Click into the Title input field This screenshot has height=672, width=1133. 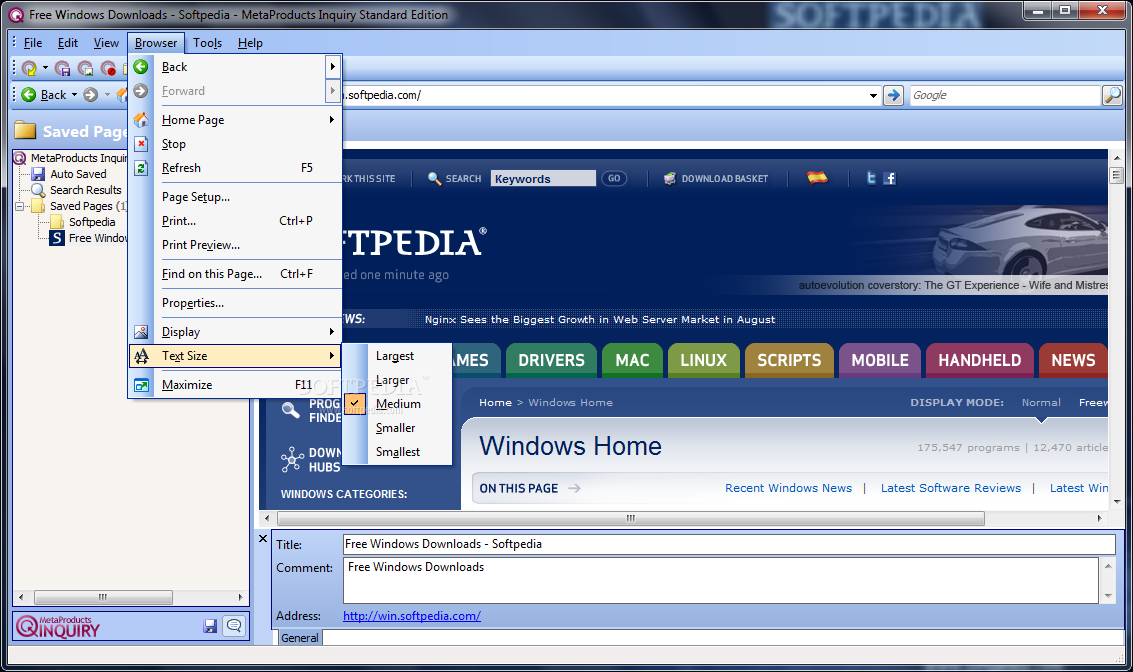728,544
